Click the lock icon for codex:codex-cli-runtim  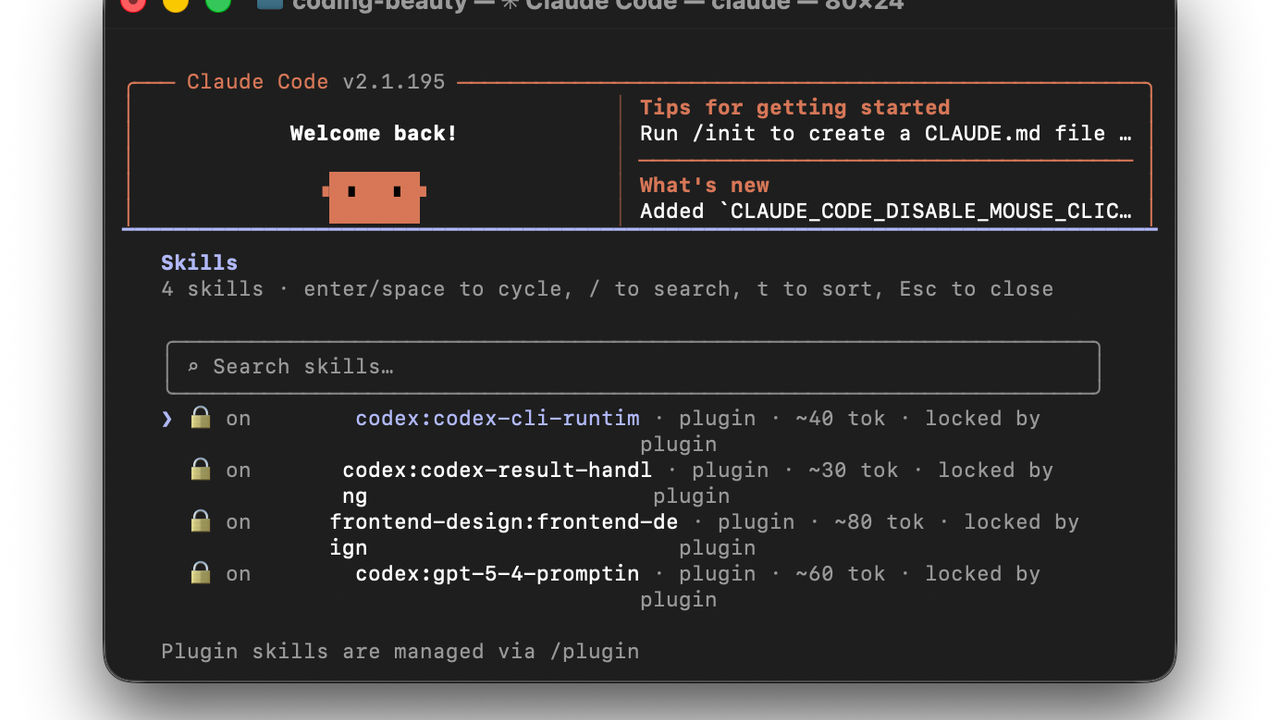201,418
